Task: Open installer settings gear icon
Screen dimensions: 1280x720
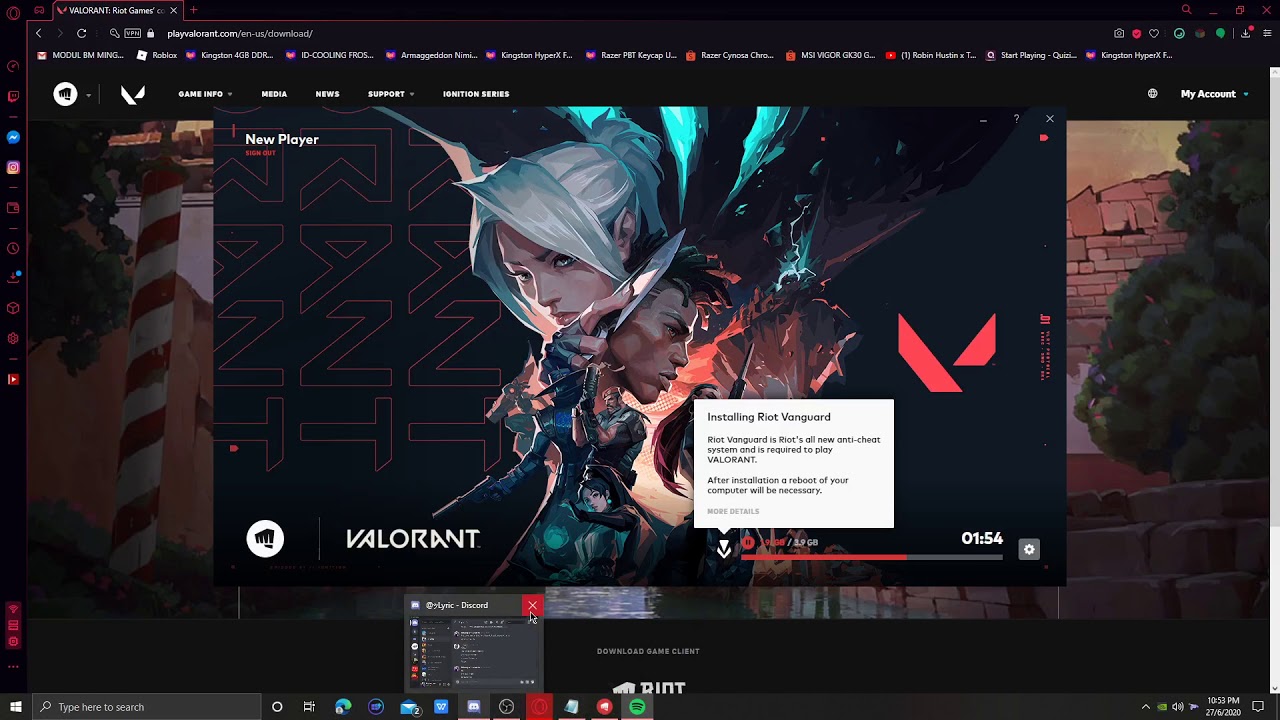Action: point(1029,549)
